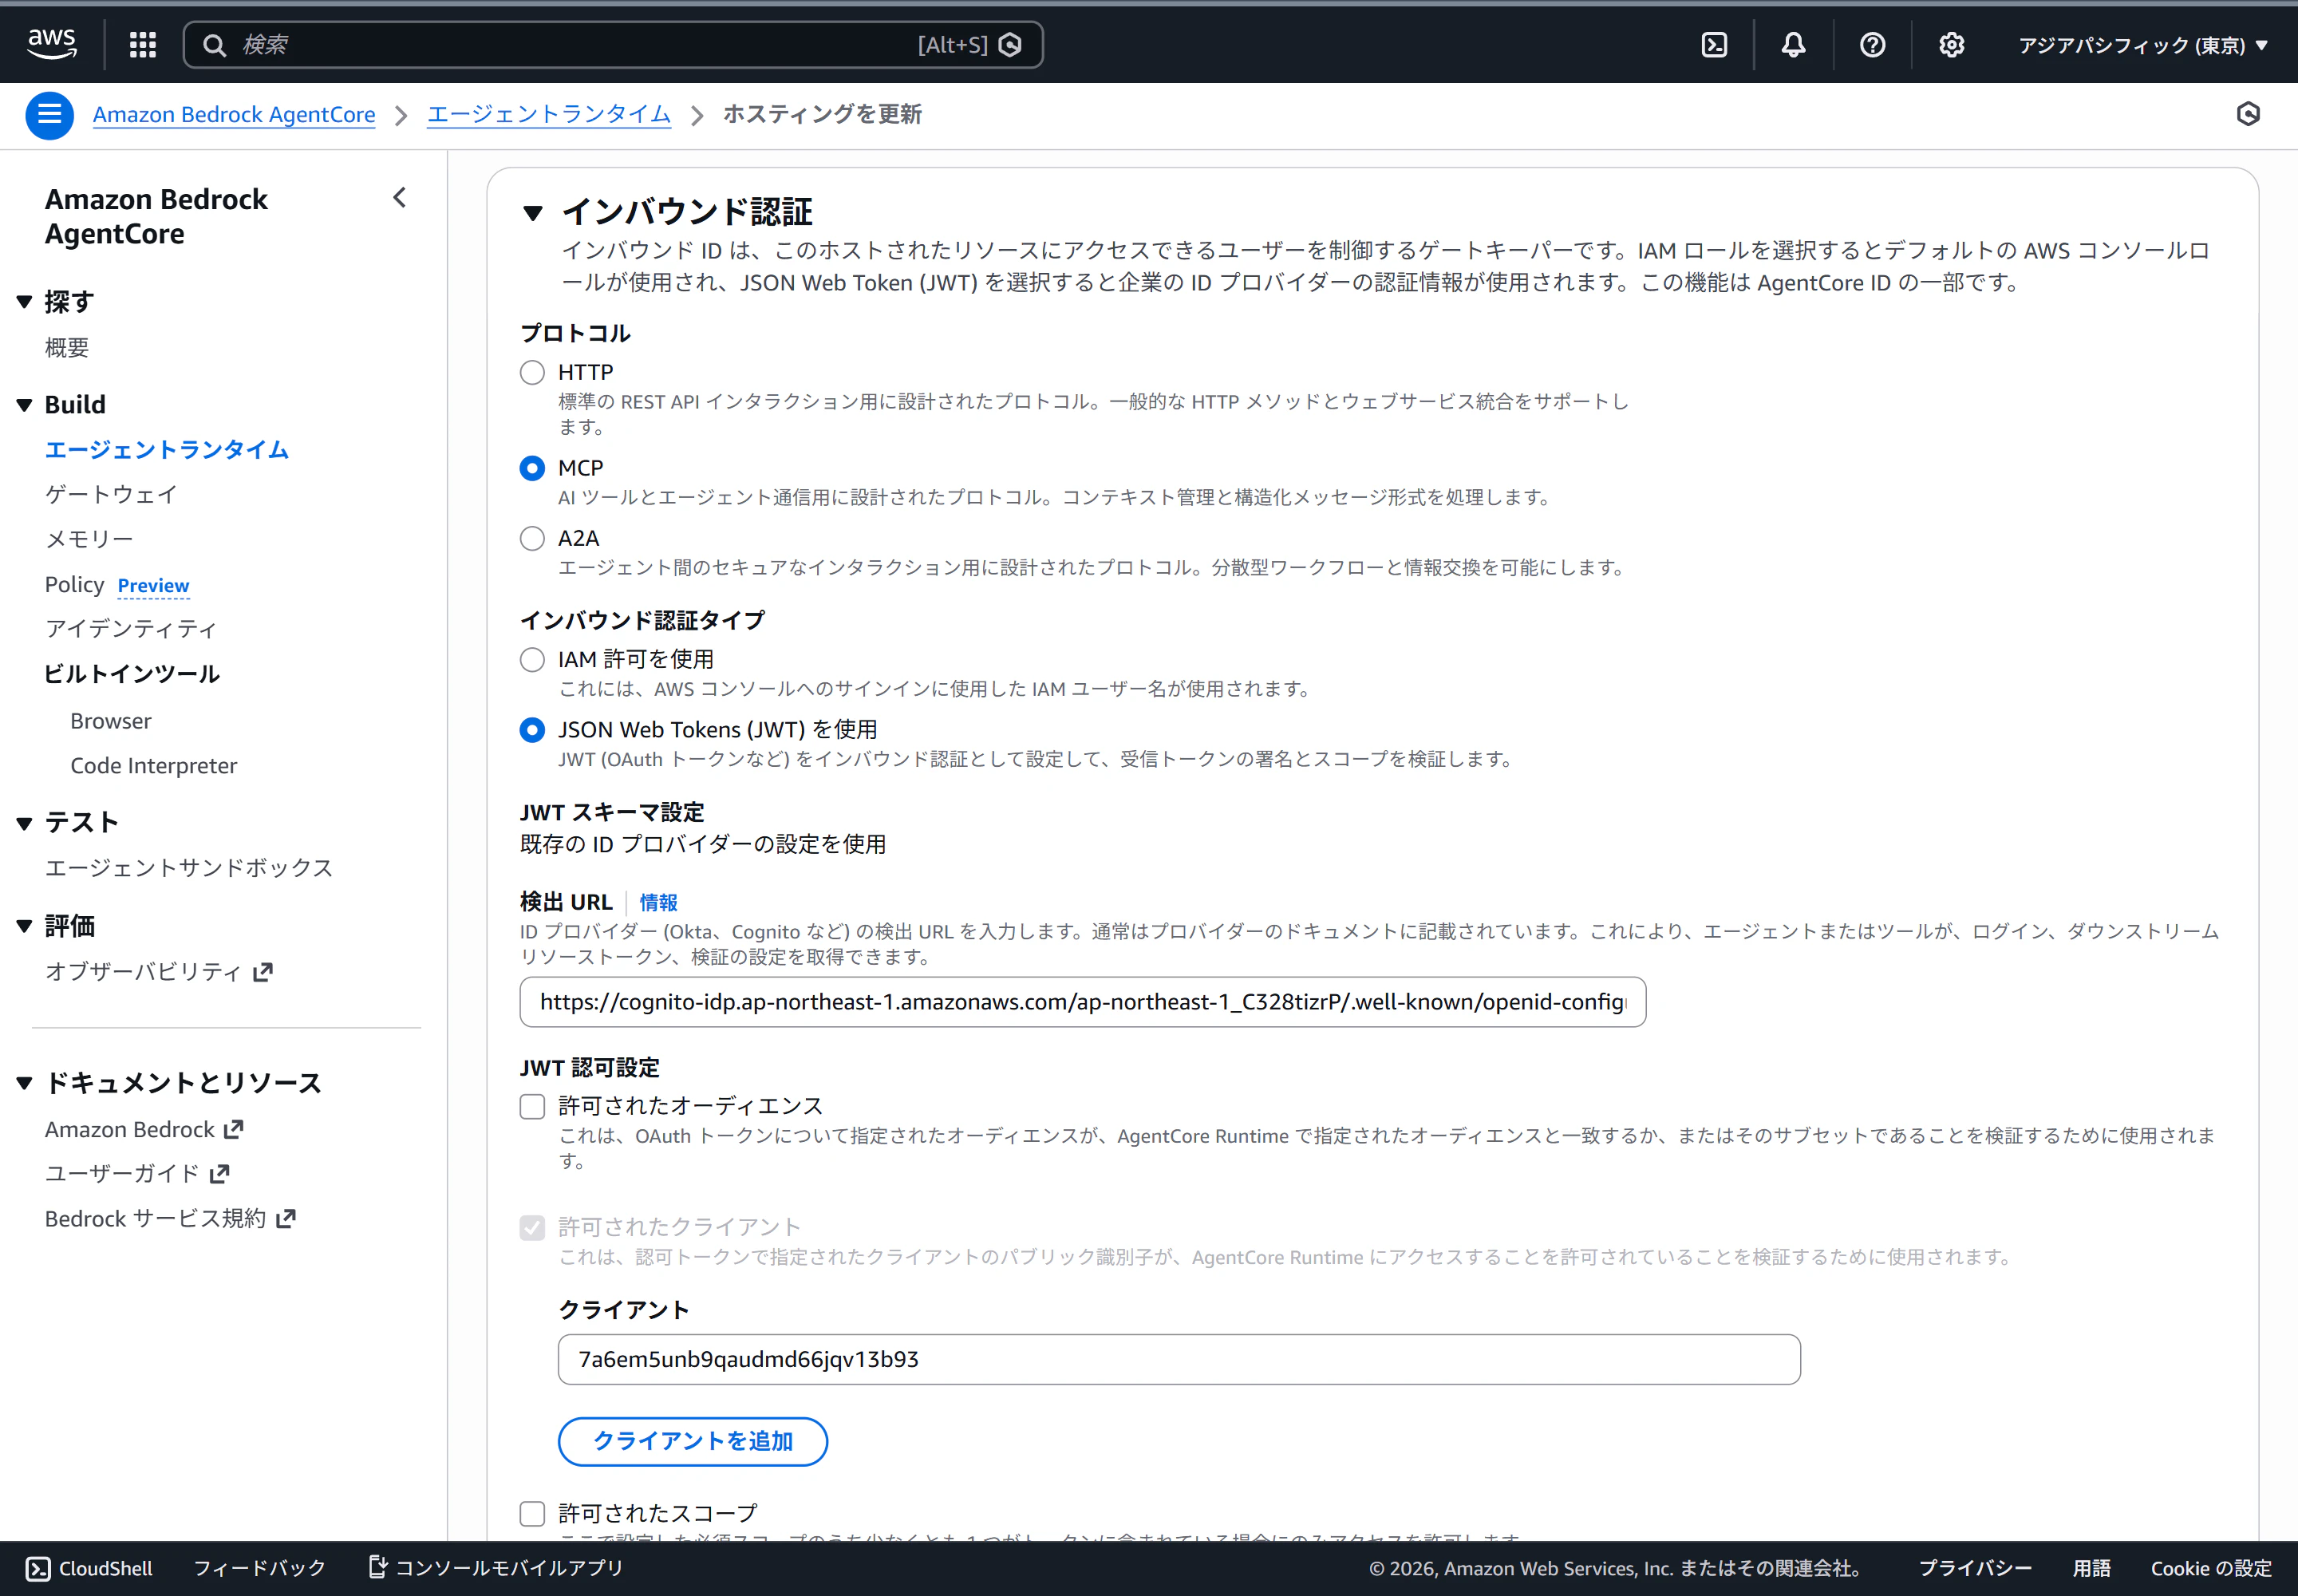
Task: Open console settings gear
Action: [1951, 44]
